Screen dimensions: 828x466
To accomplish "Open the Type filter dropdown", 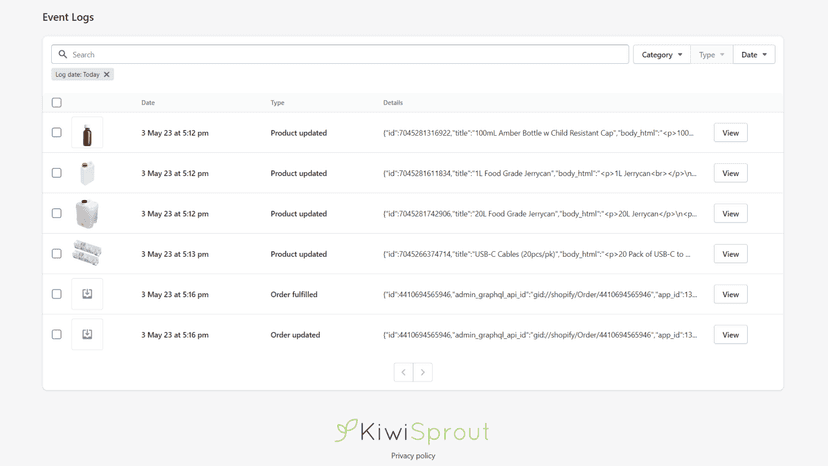I will click(711, 54).
